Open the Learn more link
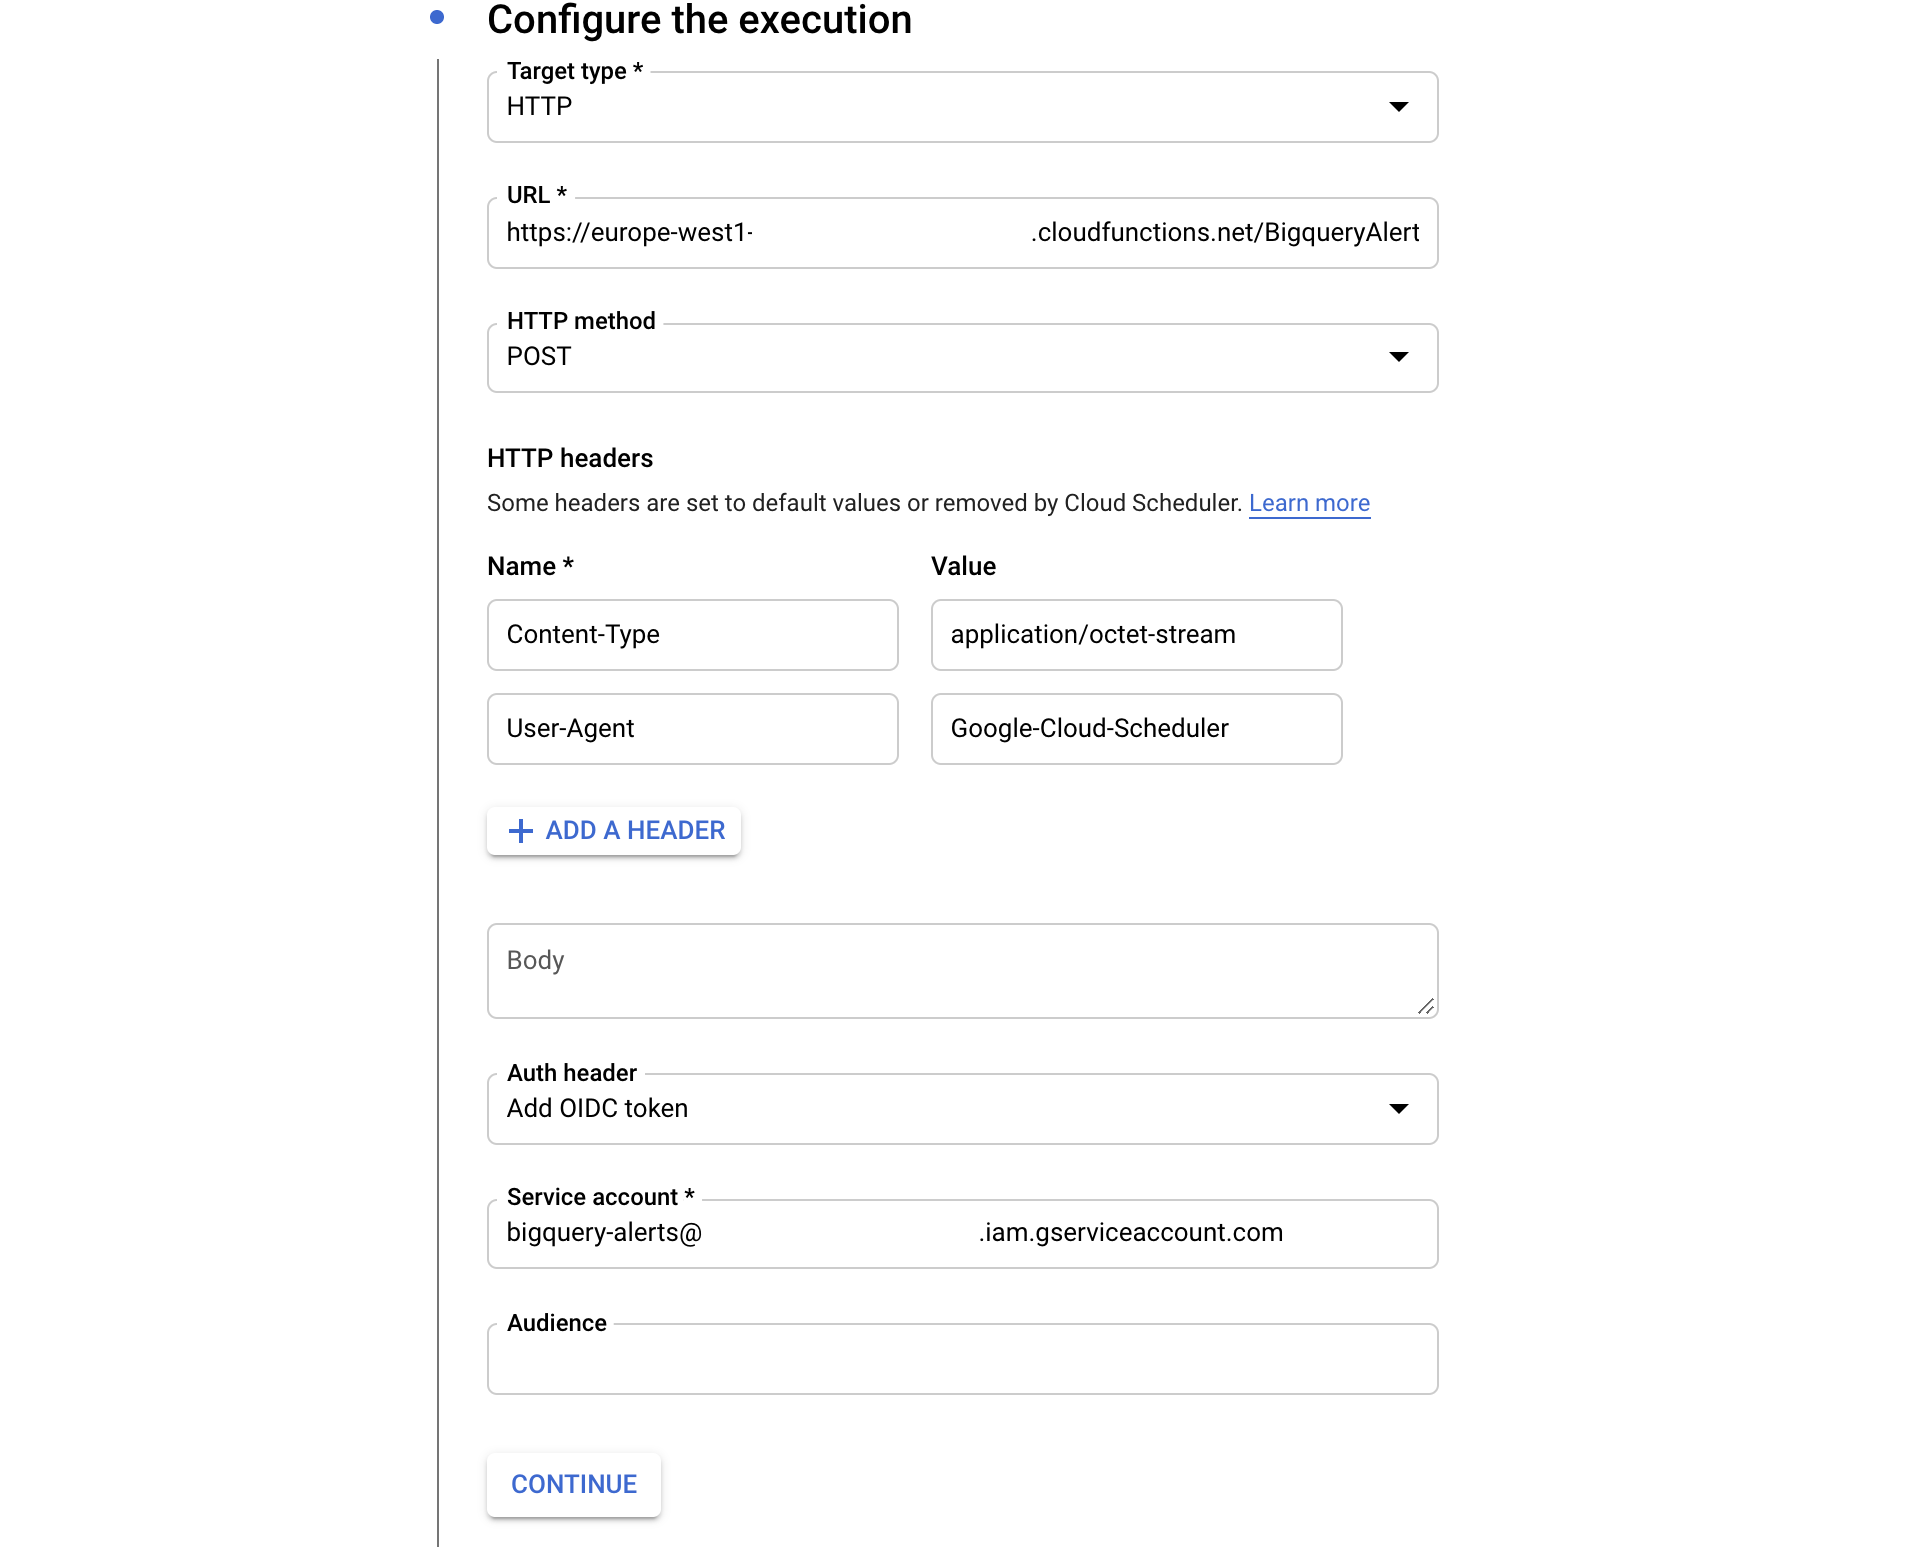The height and width of the screenshot is (1558, 1916). (x=1308, y=503)
